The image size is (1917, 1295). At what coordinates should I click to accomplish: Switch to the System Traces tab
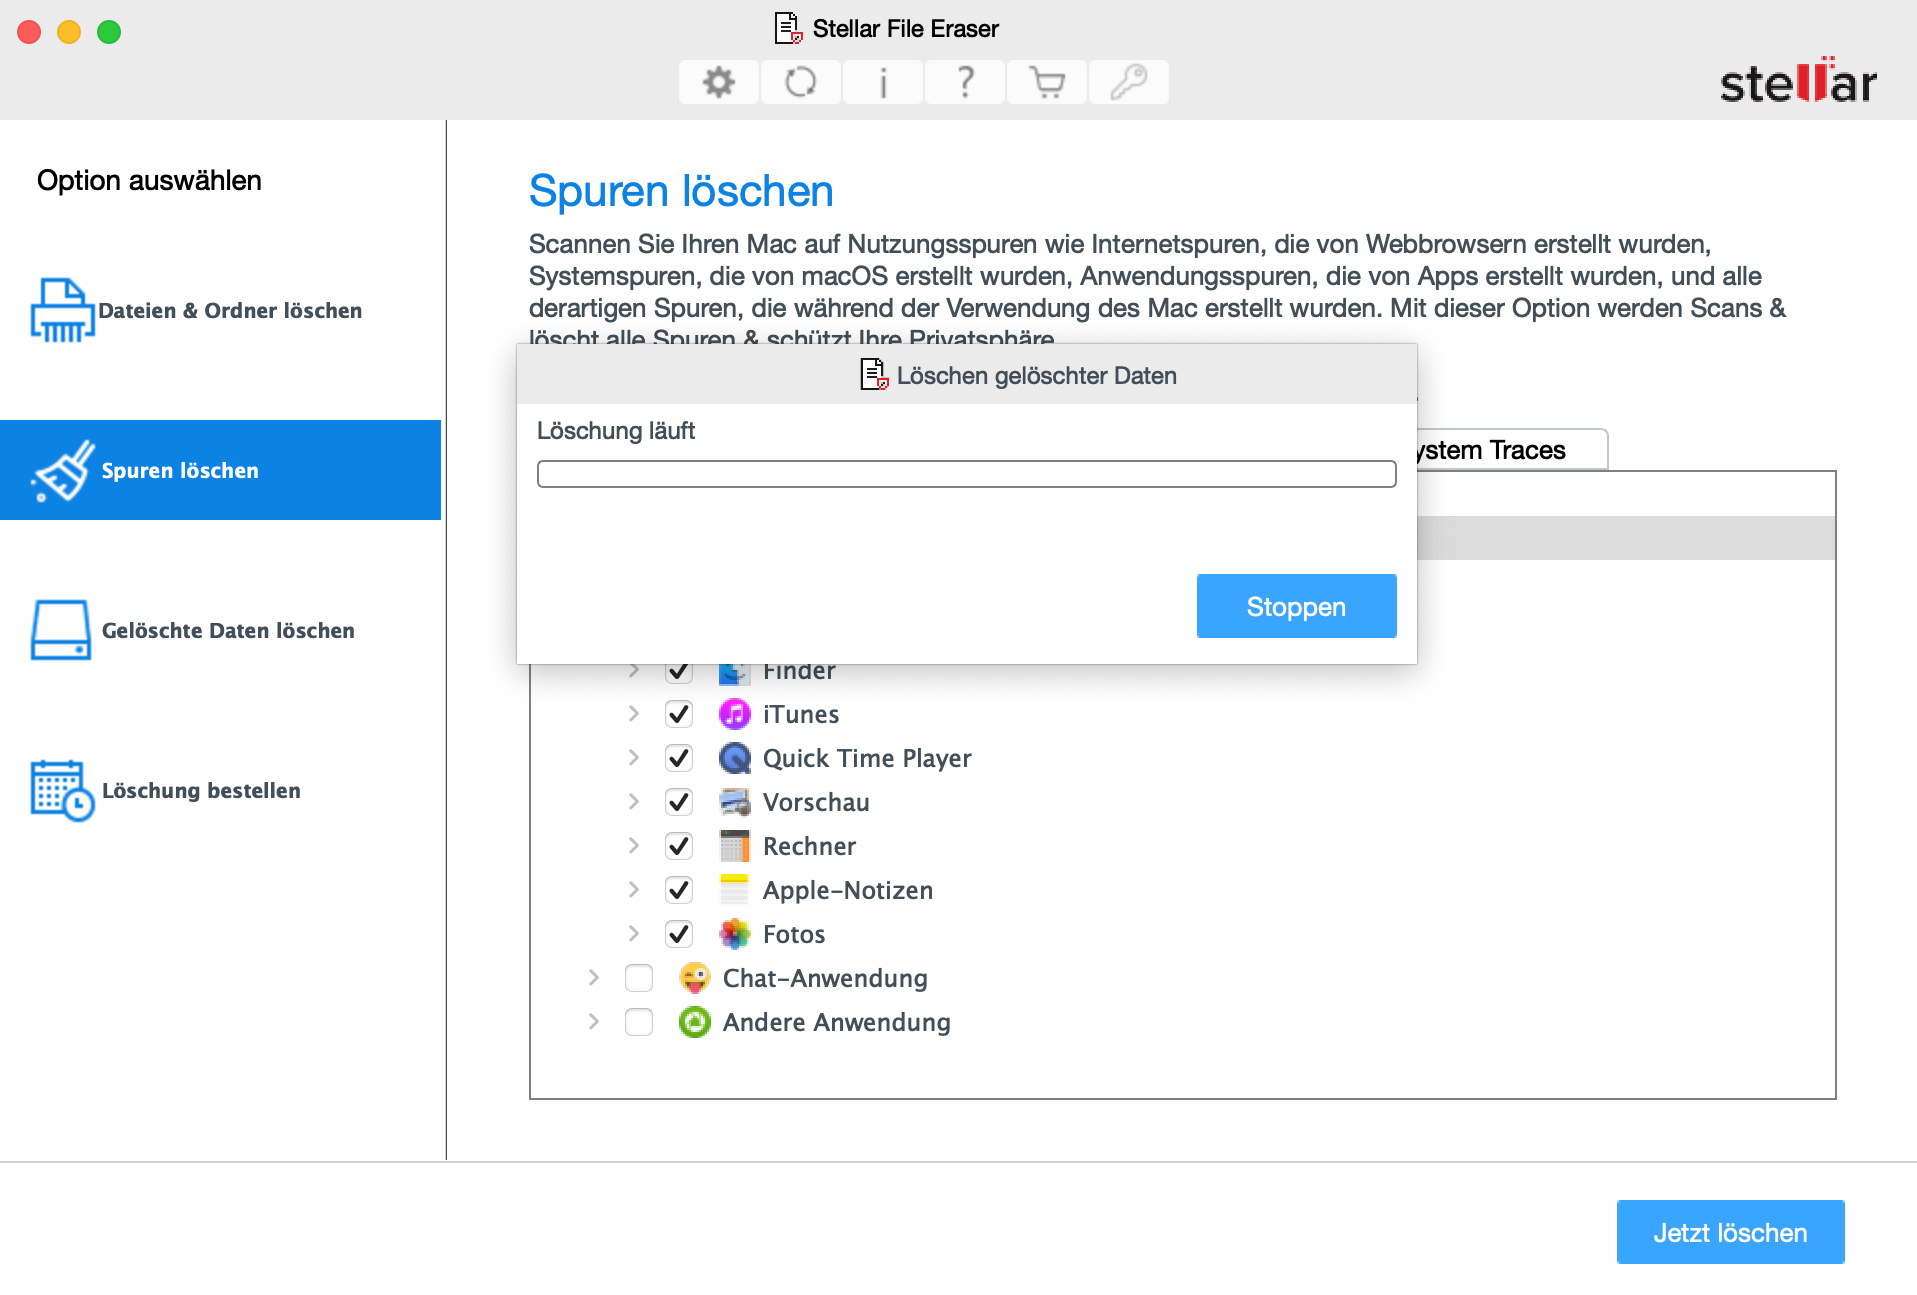(1512, 450)
